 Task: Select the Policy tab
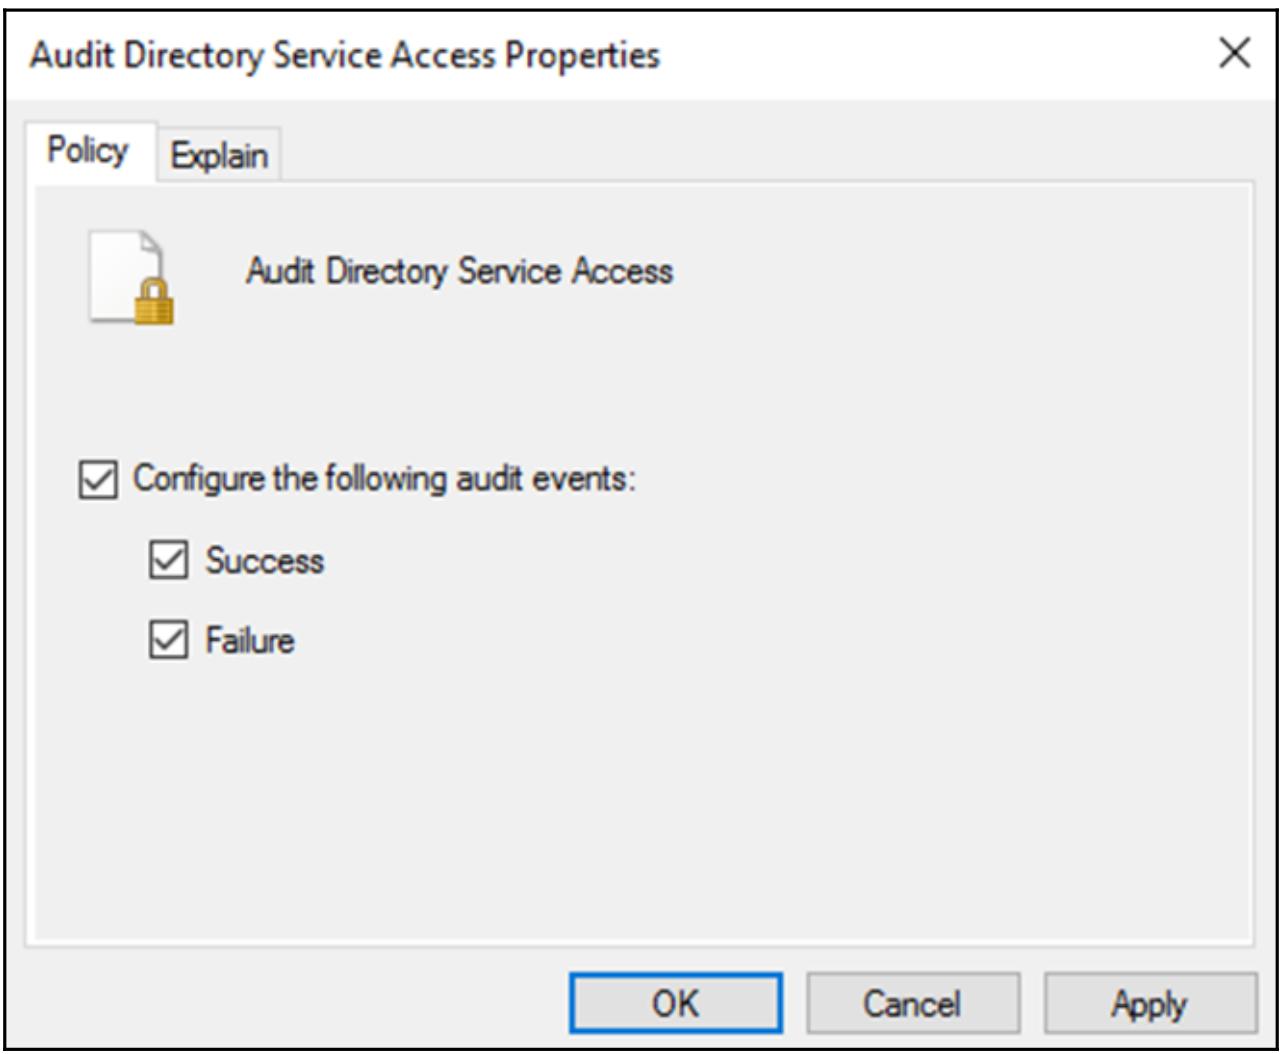coord(88,151)
